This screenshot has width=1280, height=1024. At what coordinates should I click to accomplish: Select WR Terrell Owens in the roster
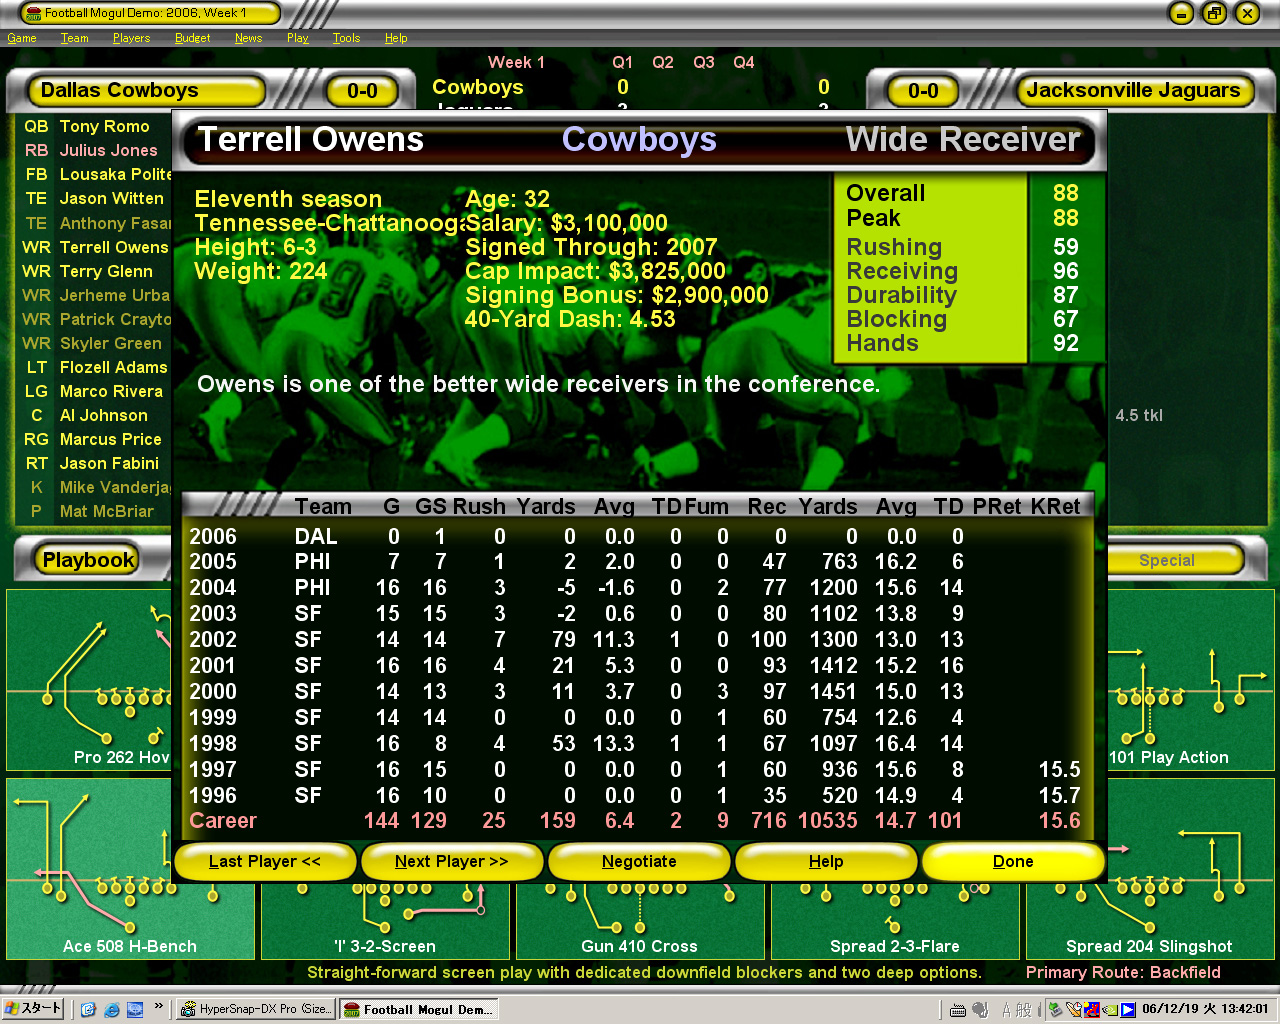[x=96, y=247]
